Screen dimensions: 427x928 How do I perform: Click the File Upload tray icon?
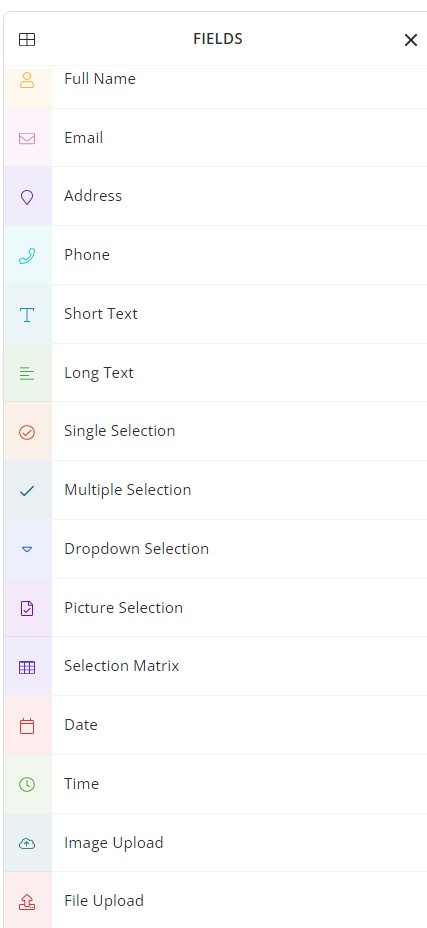click(27, 901)
